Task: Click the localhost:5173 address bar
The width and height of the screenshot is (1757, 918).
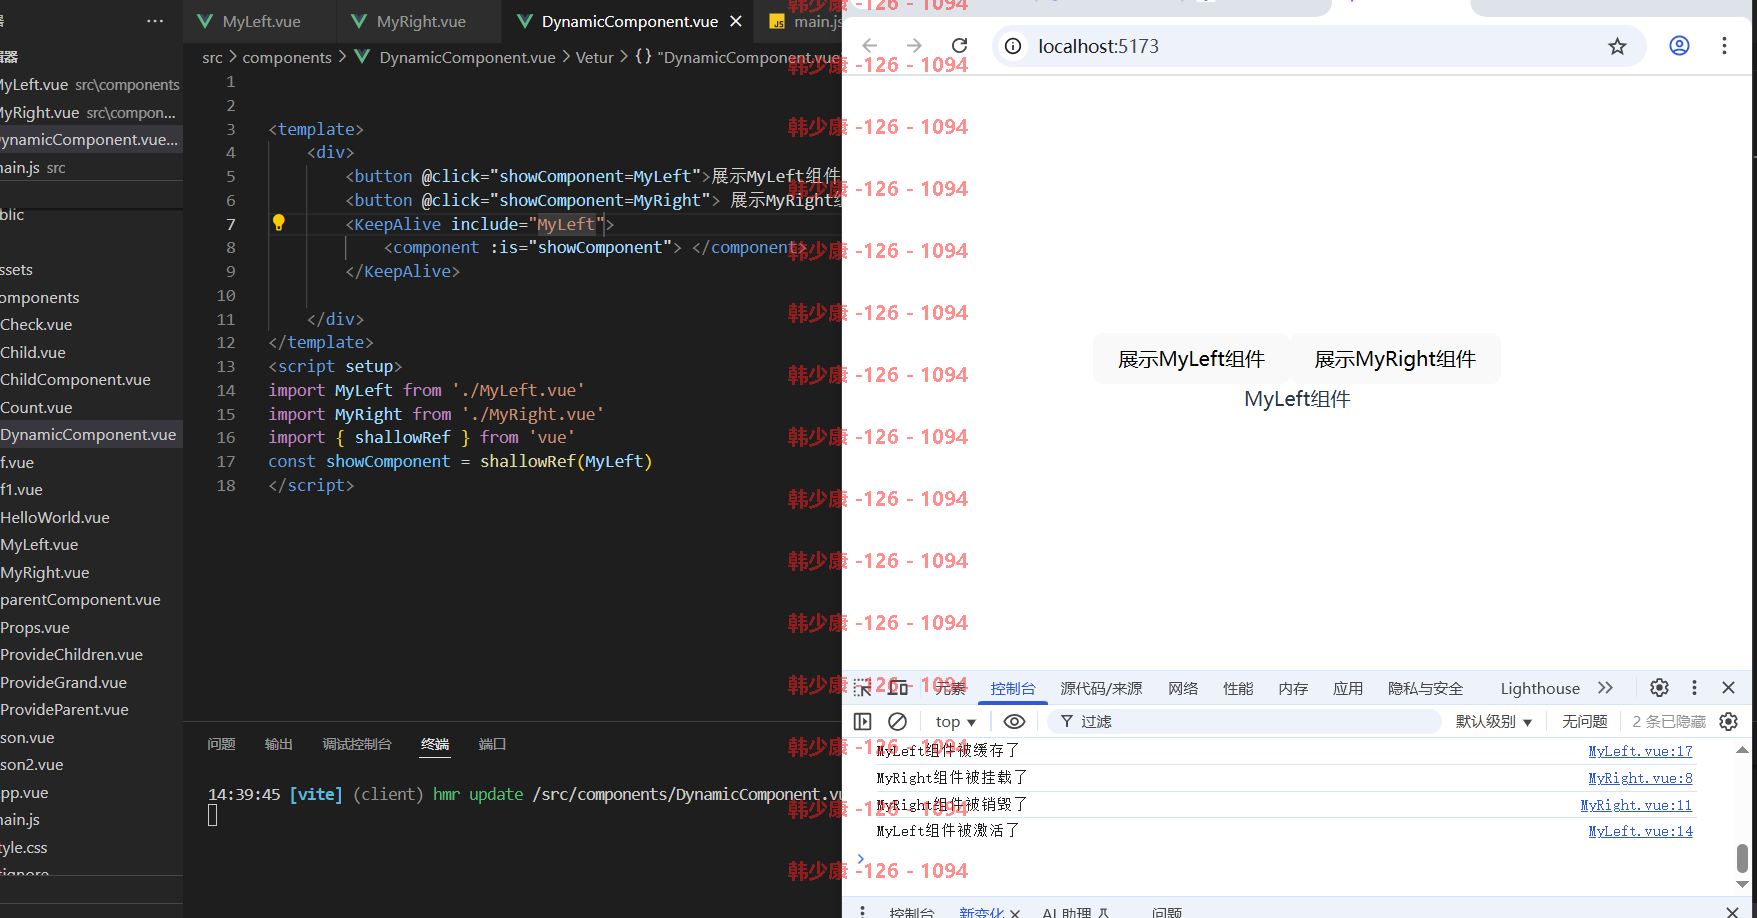Action: pos(1318,46)
